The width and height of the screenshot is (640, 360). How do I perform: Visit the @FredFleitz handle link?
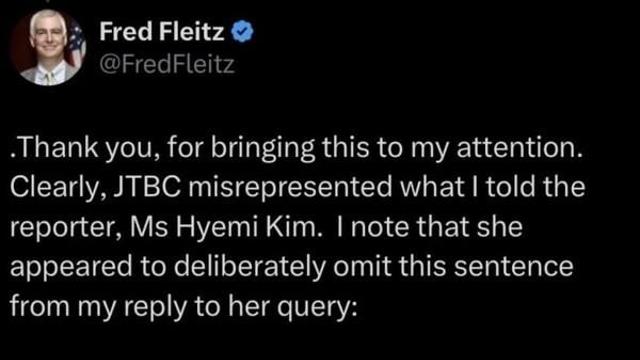[x=167, y=64]
